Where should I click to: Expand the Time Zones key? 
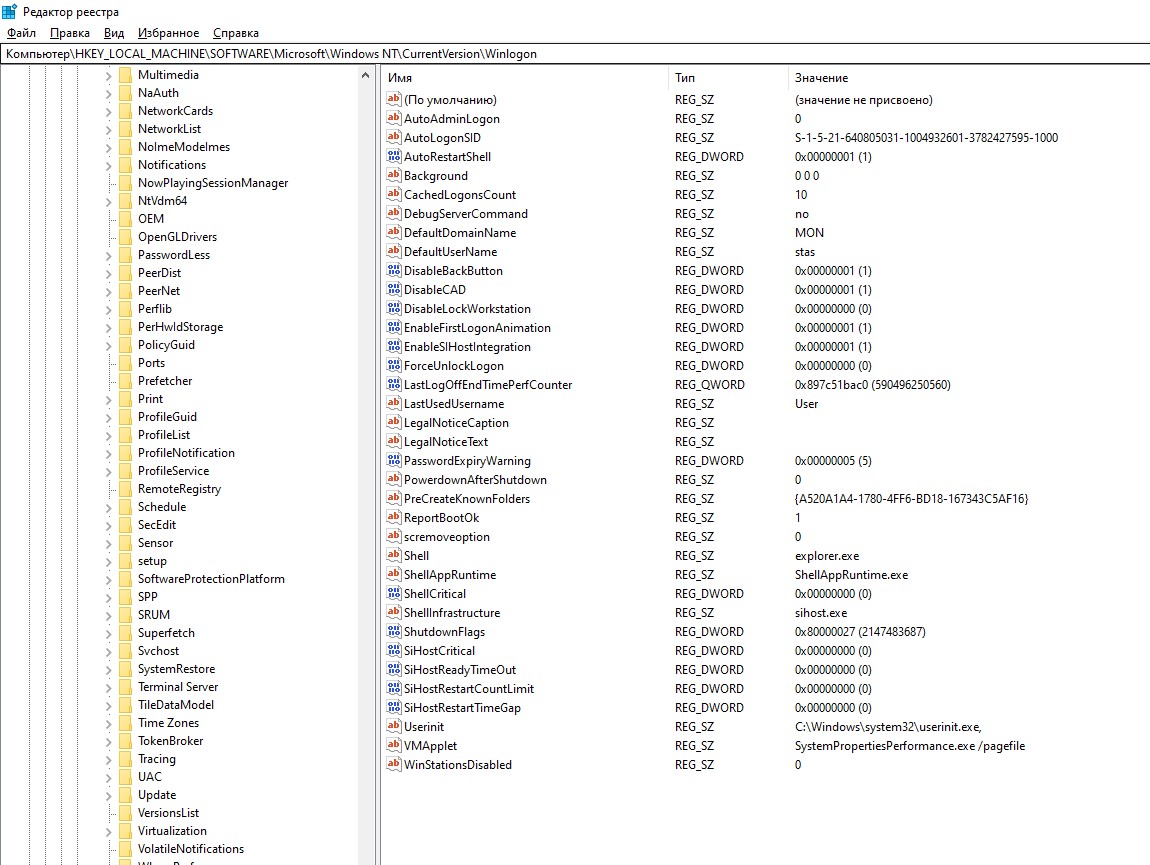(x=109, y=723)
